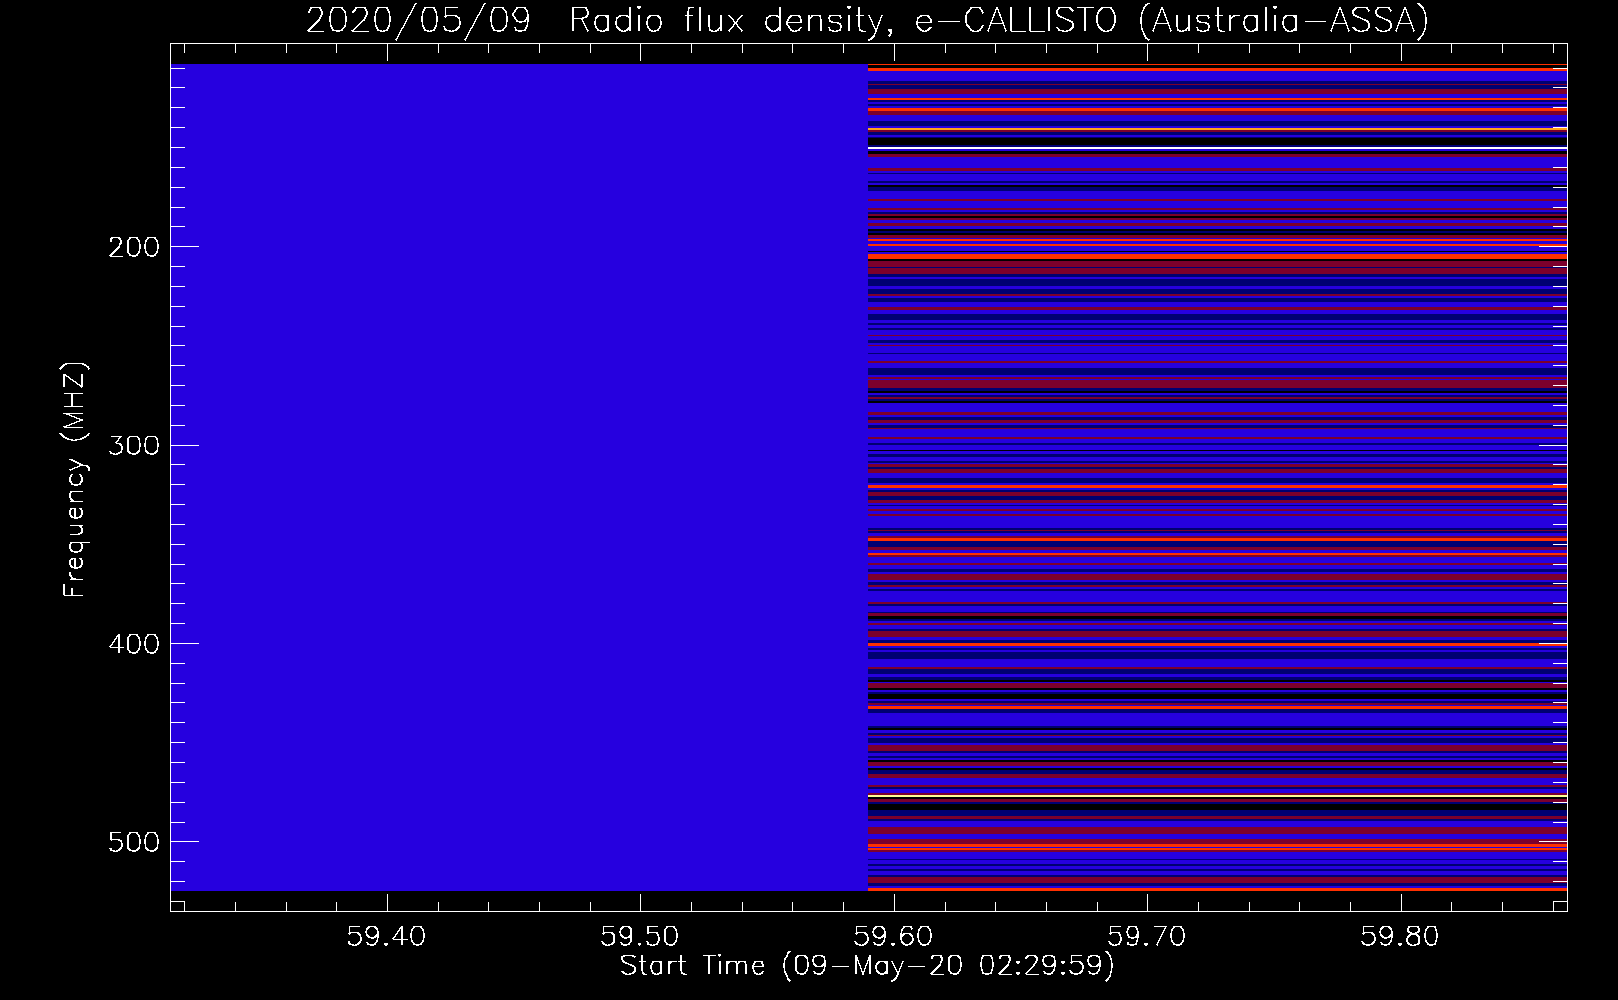
Task: Click the 'Start Time (09-May-20 02:29:59)' label
Action: [867, 966]
